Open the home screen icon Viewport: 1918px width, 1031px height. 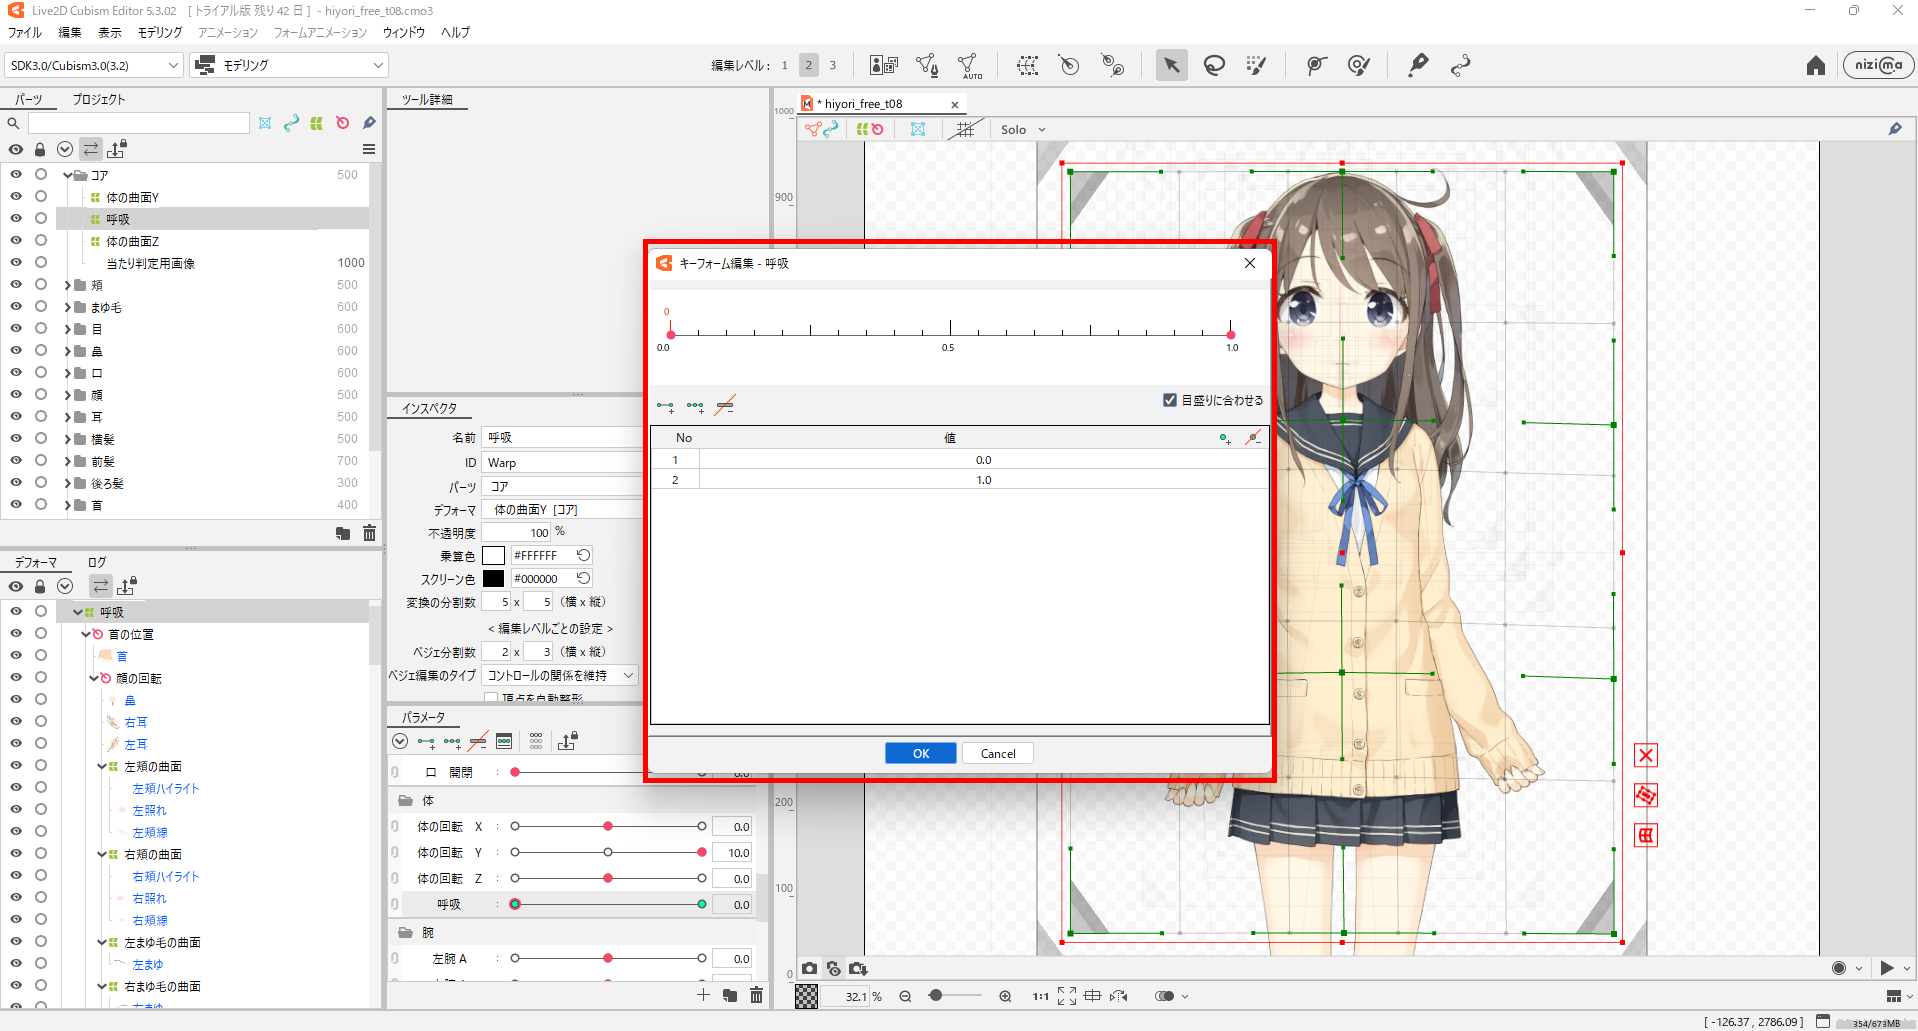point(1816,66)
